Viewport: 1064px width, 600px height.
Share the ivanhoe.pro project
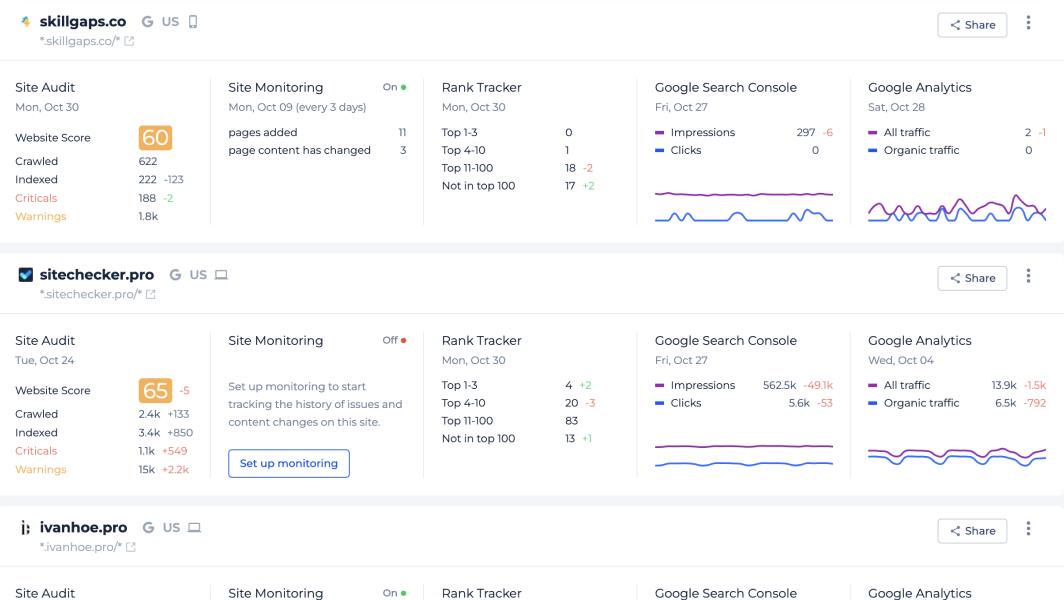(972, 531)
